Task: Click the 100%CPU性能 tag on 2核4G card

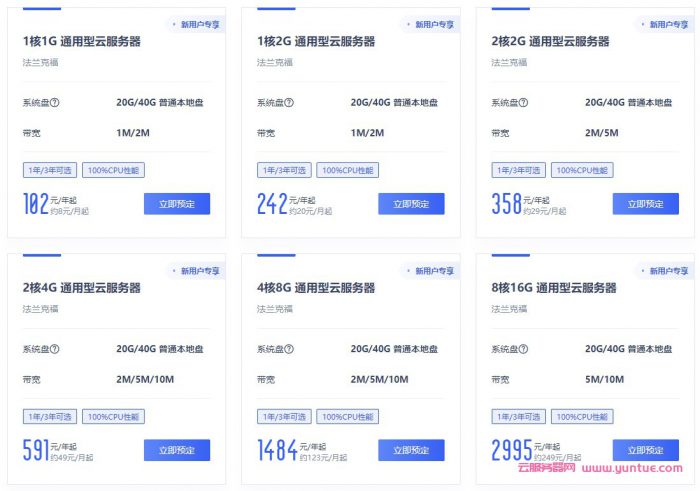Action: (x=113, y=416)
